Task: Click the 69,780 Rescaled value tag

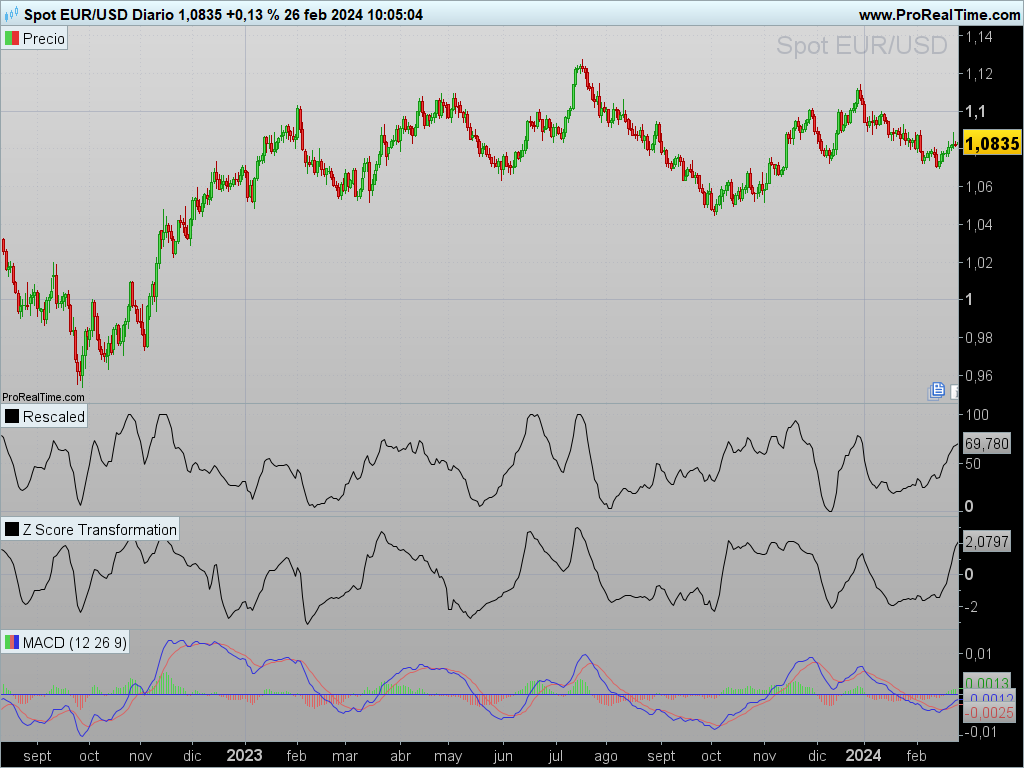Action: [987, 444]
